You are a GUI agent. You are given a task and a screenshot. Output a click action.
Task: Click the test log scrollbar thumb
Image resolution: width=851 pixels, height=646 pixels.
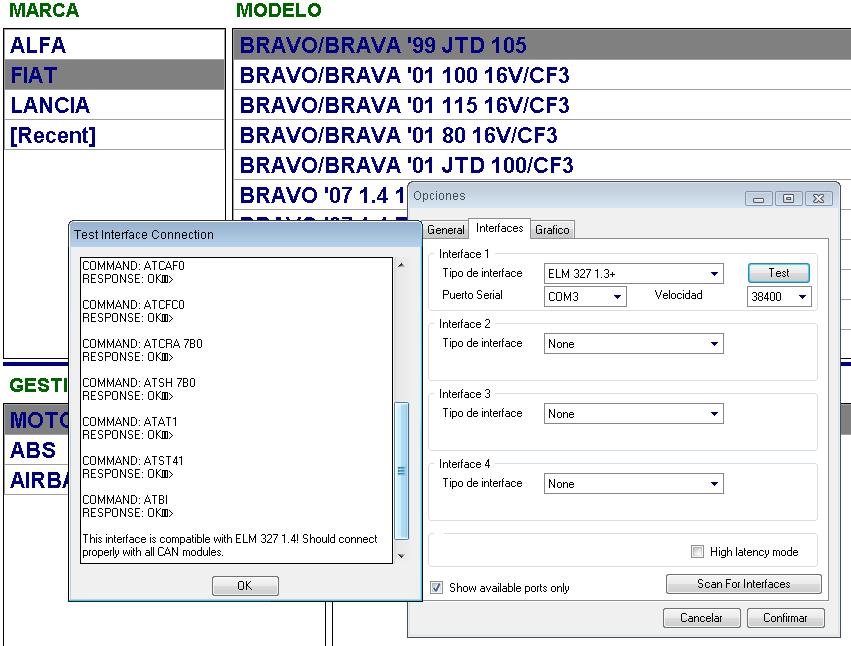(401, 471)
